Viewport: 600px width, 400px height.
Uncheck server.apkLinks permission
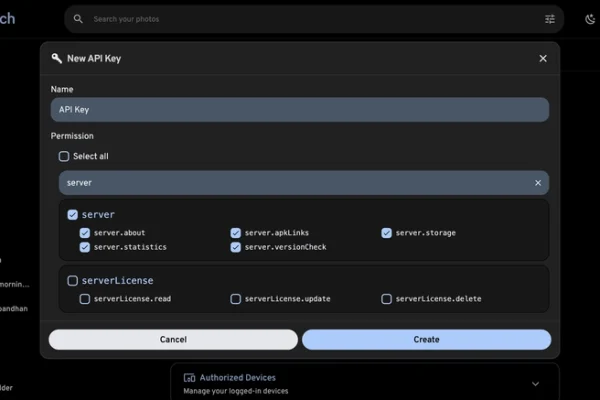(236, 233)
